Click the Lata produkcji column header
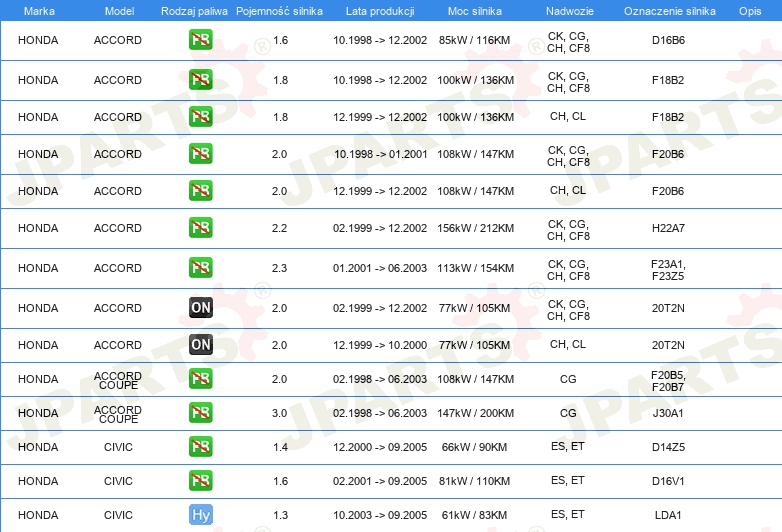Viewport: 782px width, 532px height. click(379, 11)
